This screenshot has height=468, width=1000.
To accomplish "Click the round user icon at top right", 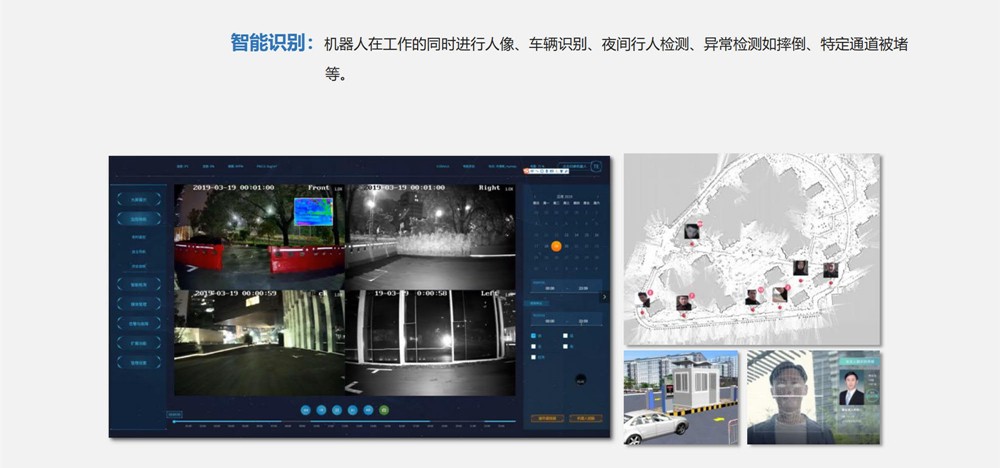I will click(x=597, y=167).
